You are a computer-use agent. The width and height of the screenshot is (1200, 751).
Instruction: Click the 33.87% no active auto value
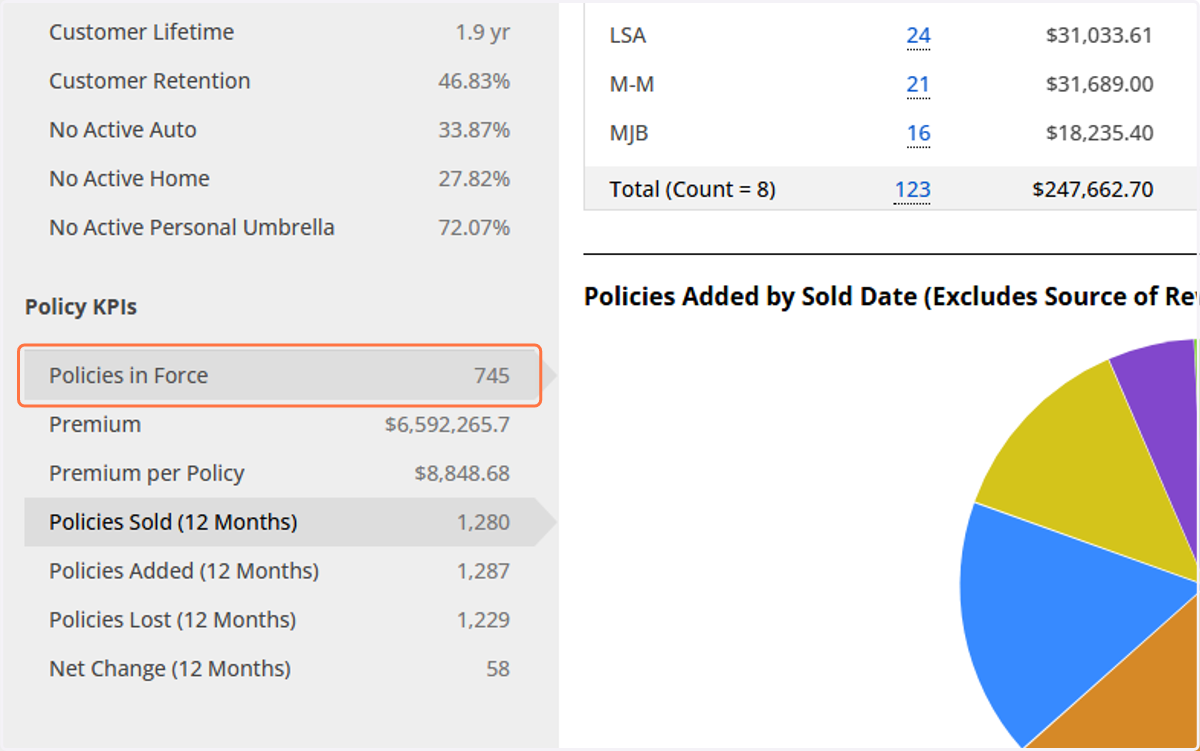click(x=474, y=130)
